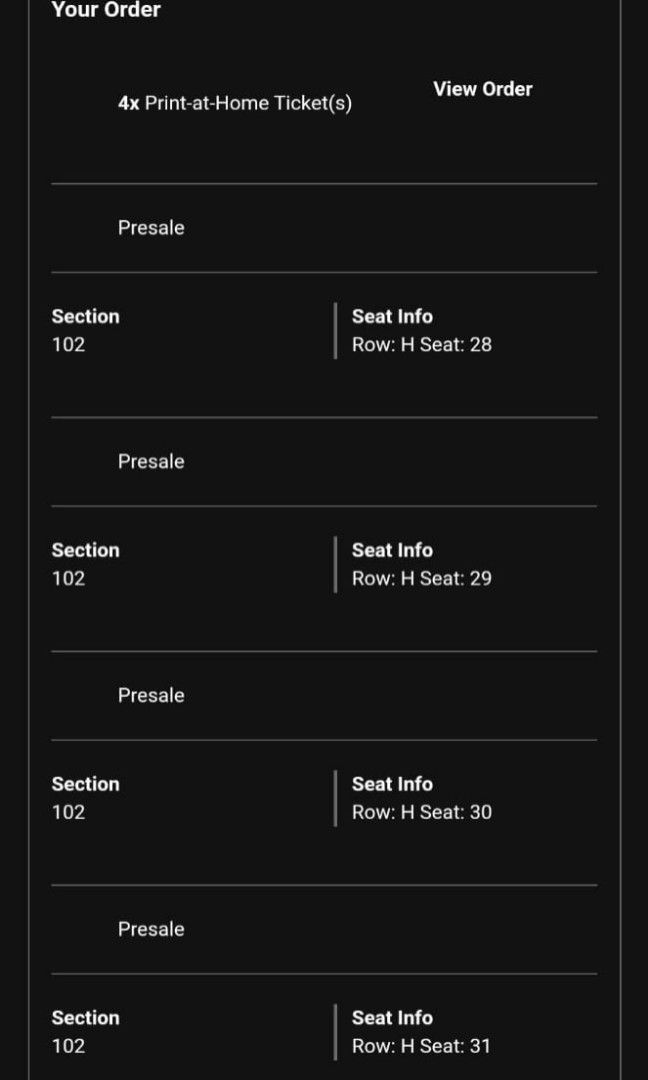648x1080 pixels.
Task: Select Row: H Seat: 28 details
Action: 419,344
